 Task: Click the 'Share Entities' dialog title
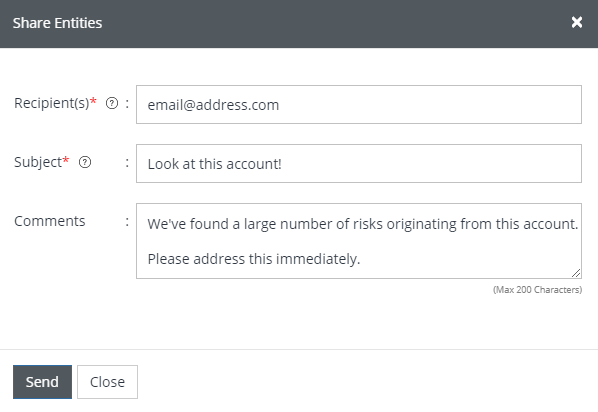(57, 23)
